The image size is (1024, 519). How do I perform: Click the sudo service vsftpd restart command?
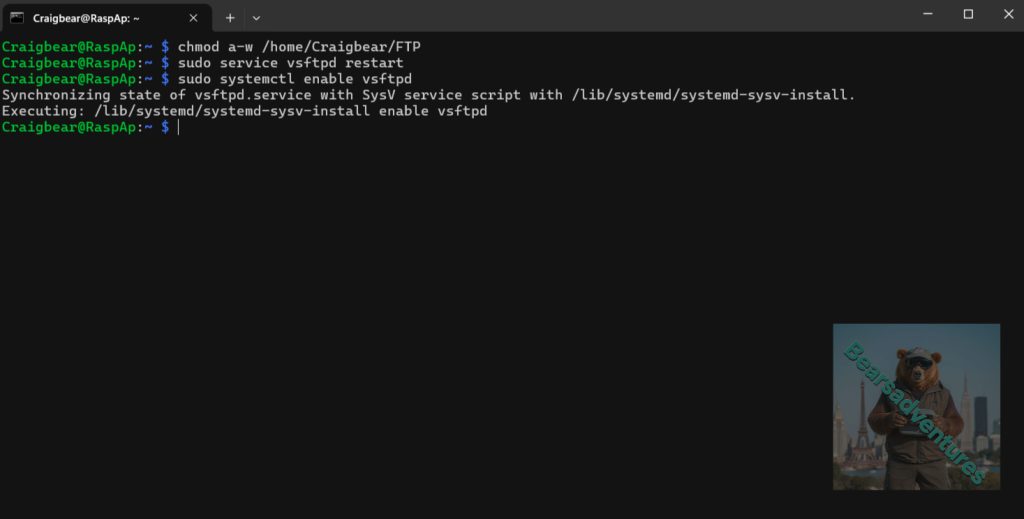click(290, 63)
